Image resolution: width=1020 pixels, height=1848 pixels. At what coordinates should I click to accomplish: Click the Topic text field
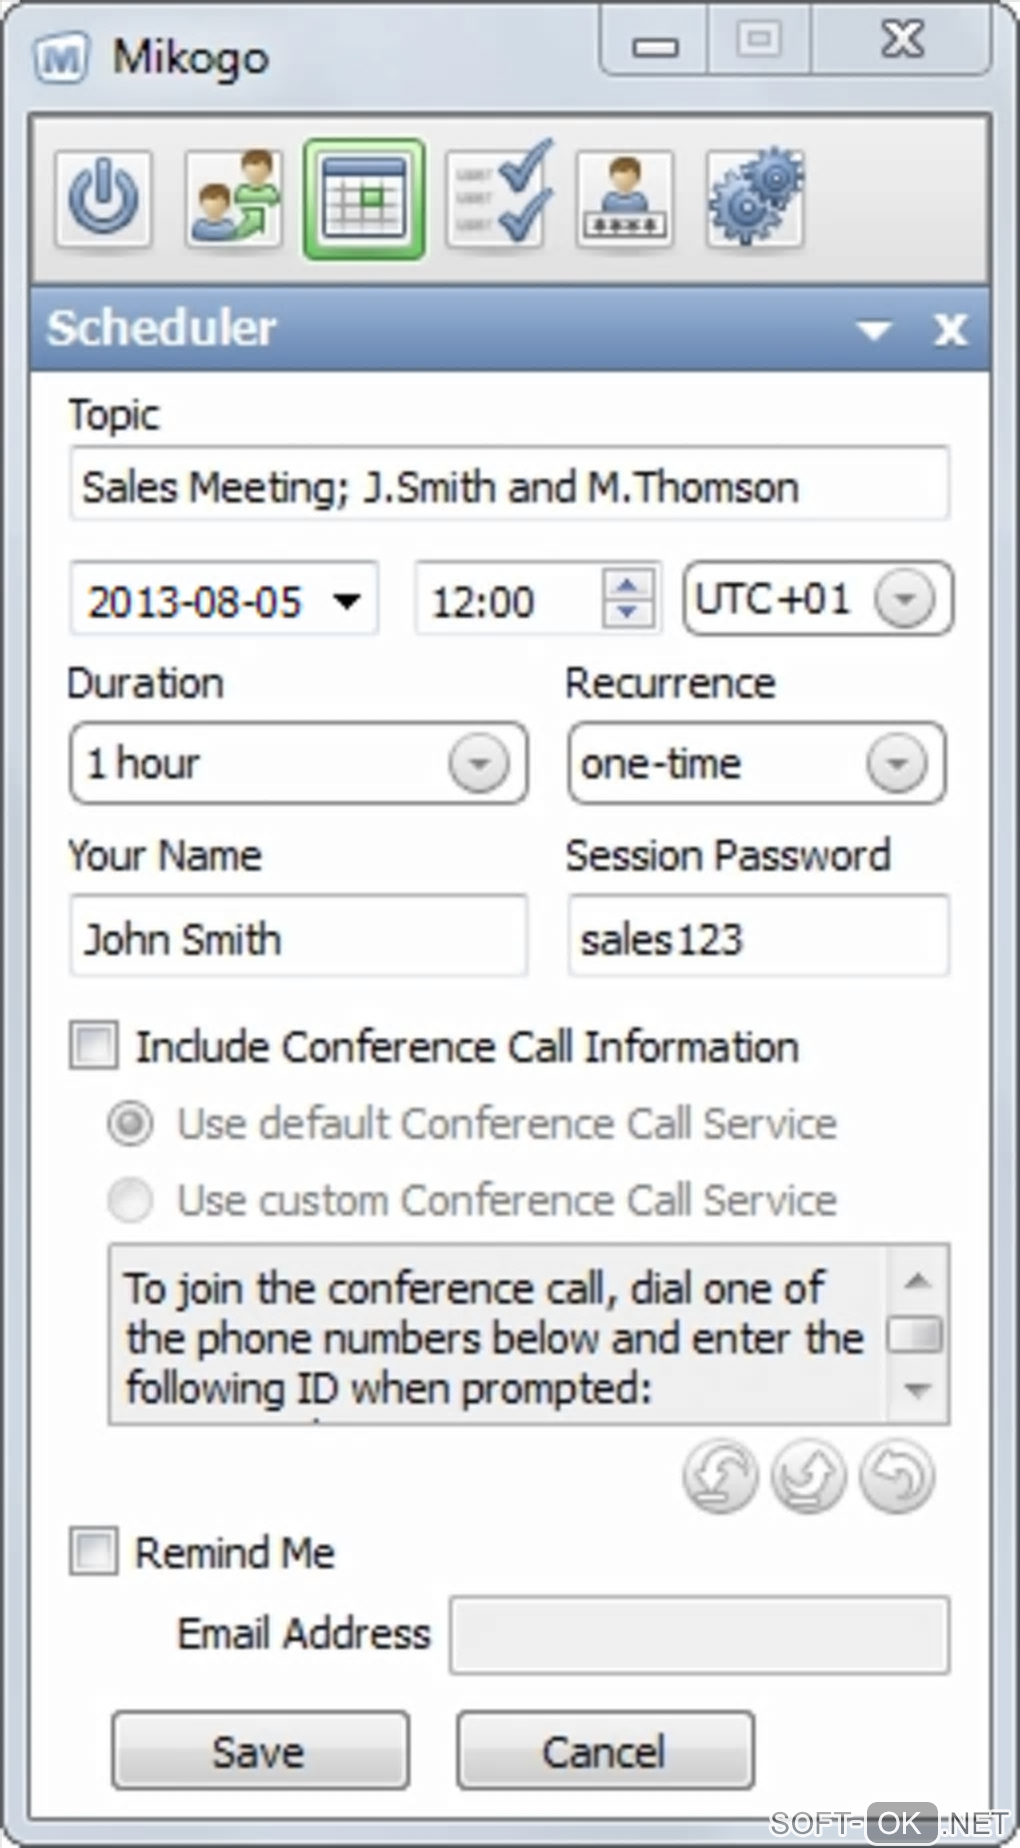point(509,486)
